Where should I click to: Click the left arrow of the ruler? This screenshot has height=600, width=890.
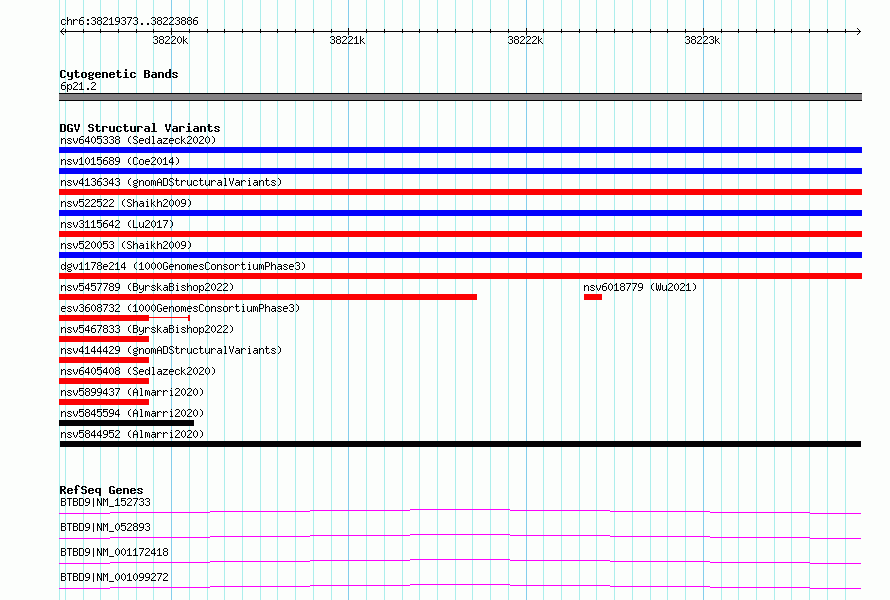click(x=63, y=31)
